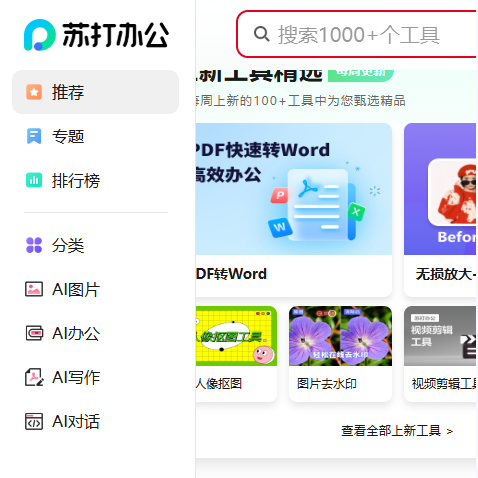Click the 人像抠图 tool title
The width and height of the screenshot is (478, 478).
click(219, 384)
